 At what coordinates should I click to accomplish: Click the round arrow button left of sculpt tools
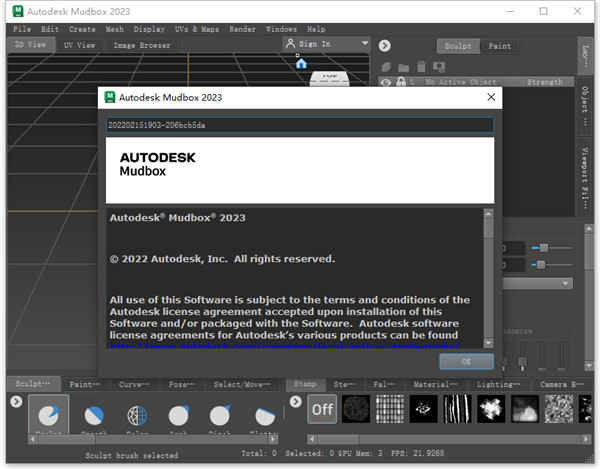pos(16,401)
